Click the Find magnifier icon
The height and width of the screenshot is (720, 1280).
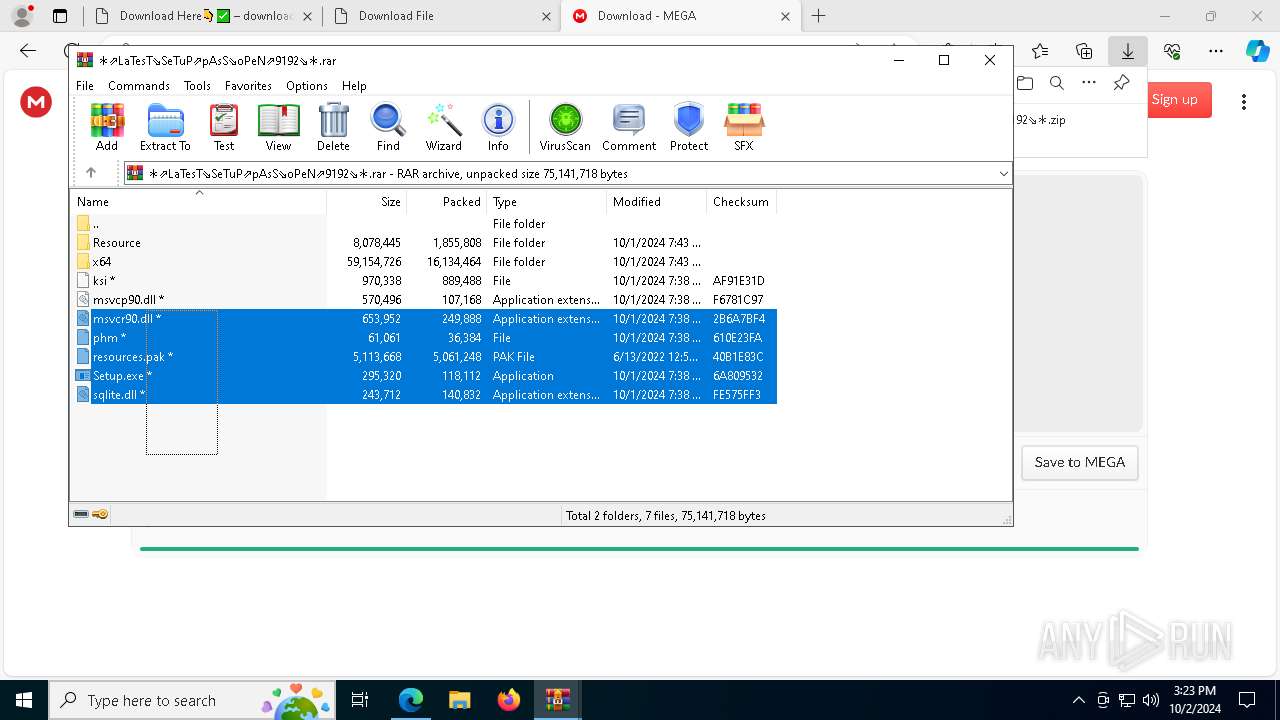click(x=388, y=127)
